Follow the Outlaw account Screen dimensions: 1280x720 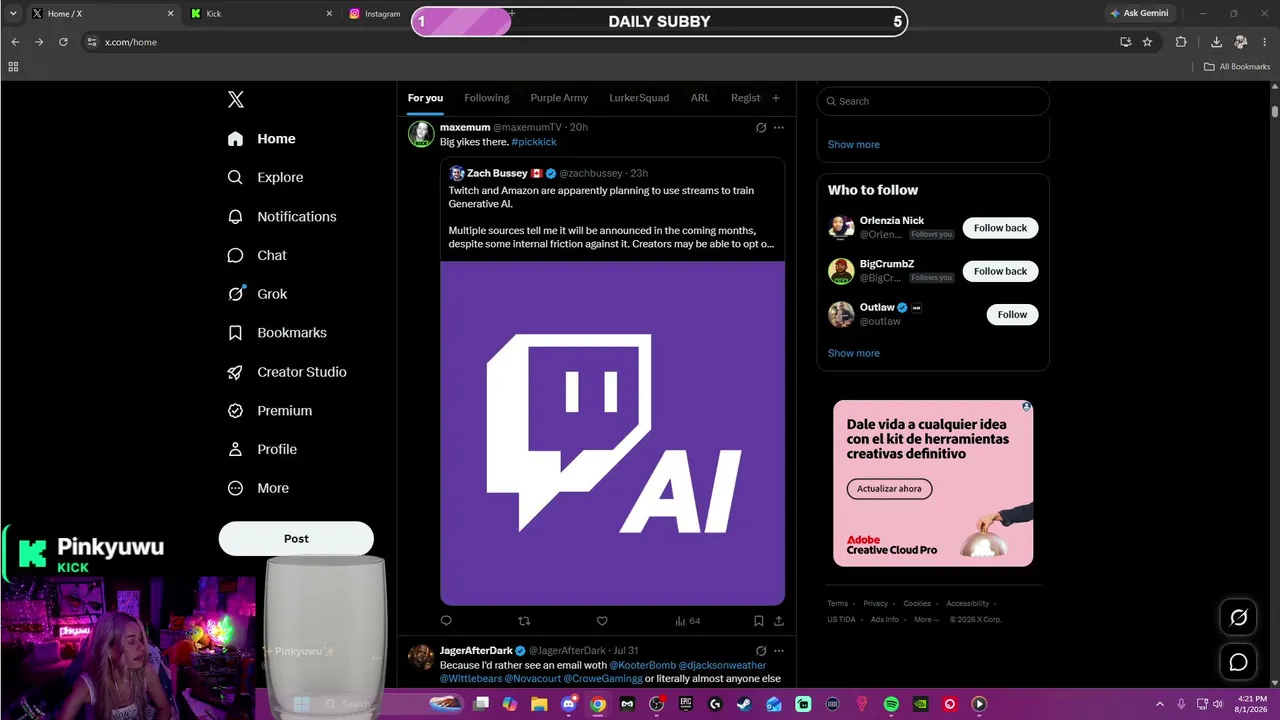coord(1012,314)
